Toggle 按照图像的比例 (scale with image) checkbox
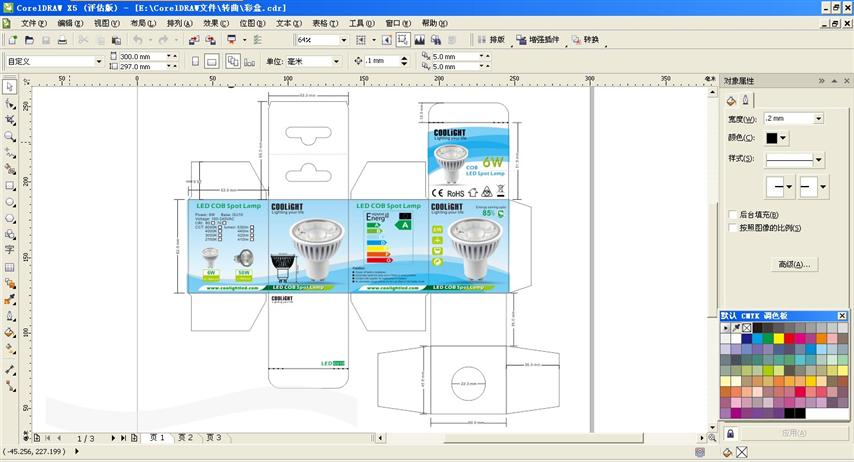 coord(733,228)
